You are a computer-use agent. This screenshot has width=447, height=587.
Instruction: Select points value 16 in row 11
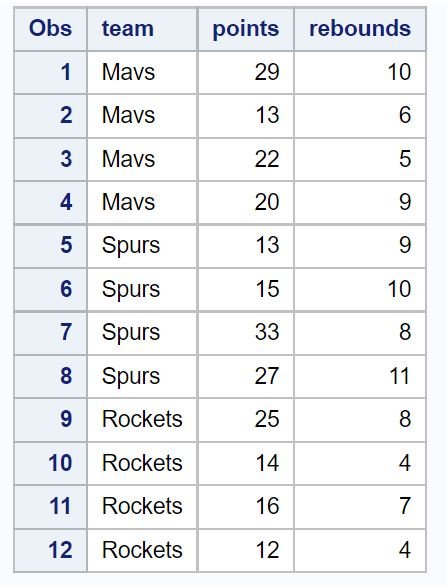click(x=246, y=507)
